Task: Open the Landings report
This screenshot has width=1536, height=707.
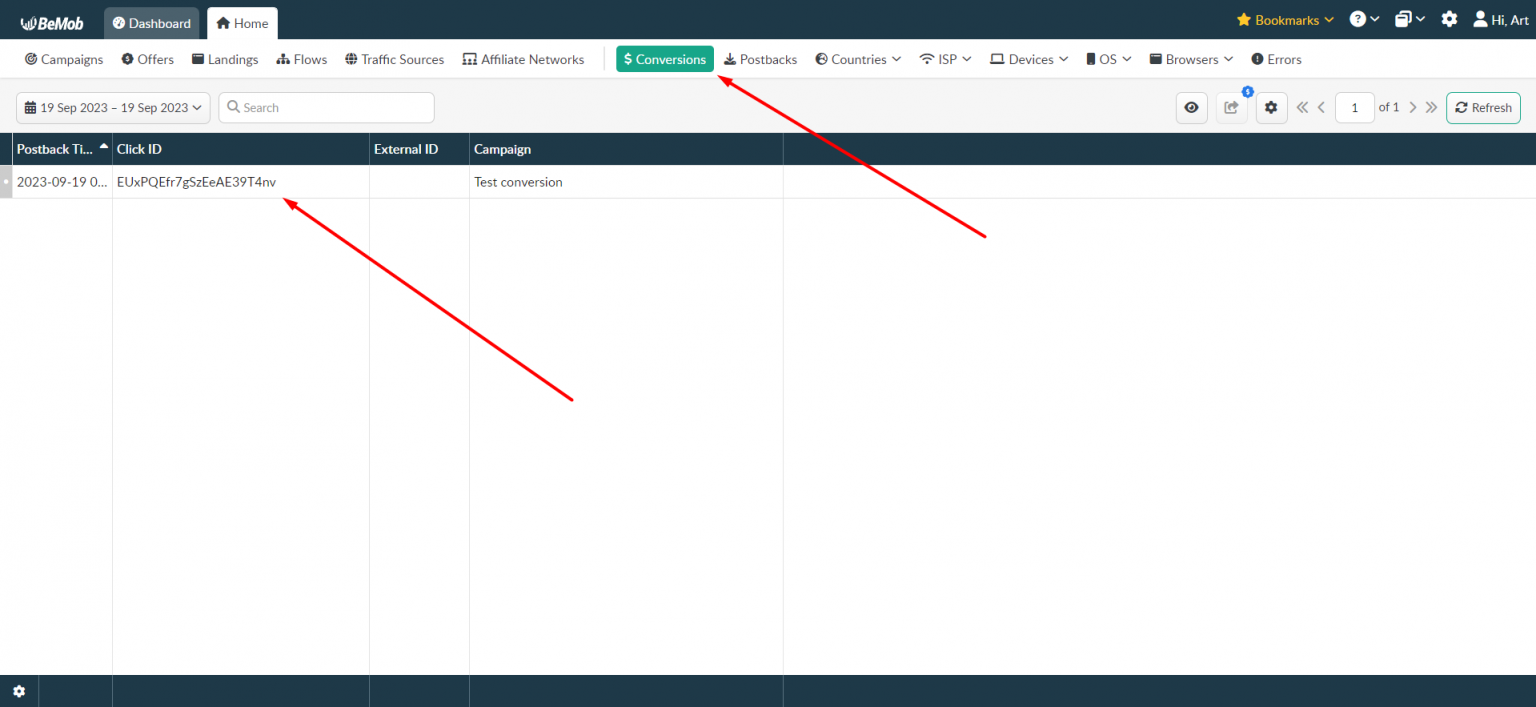Action: (x=224, y=59)
